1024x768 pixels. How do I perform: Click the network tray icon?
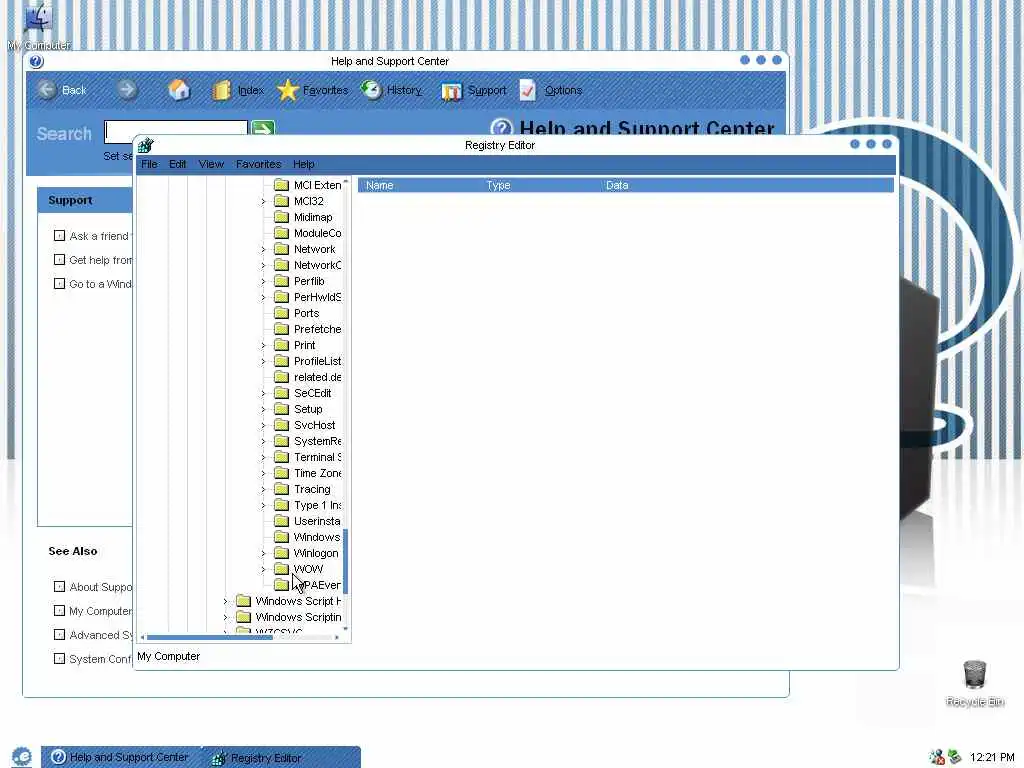click(x=937, y=757)
